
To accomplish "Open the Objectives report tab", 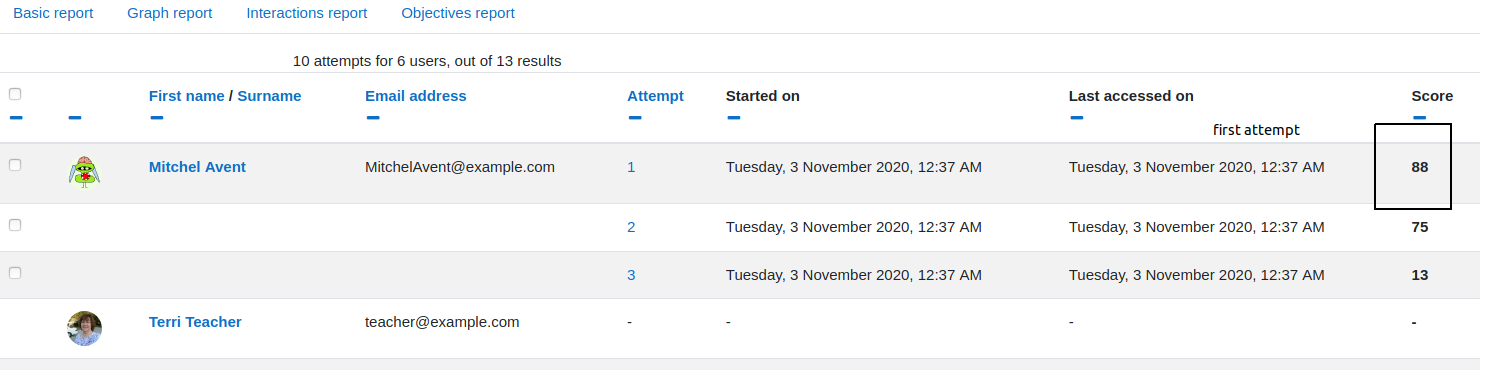I will tap(458, 13).
